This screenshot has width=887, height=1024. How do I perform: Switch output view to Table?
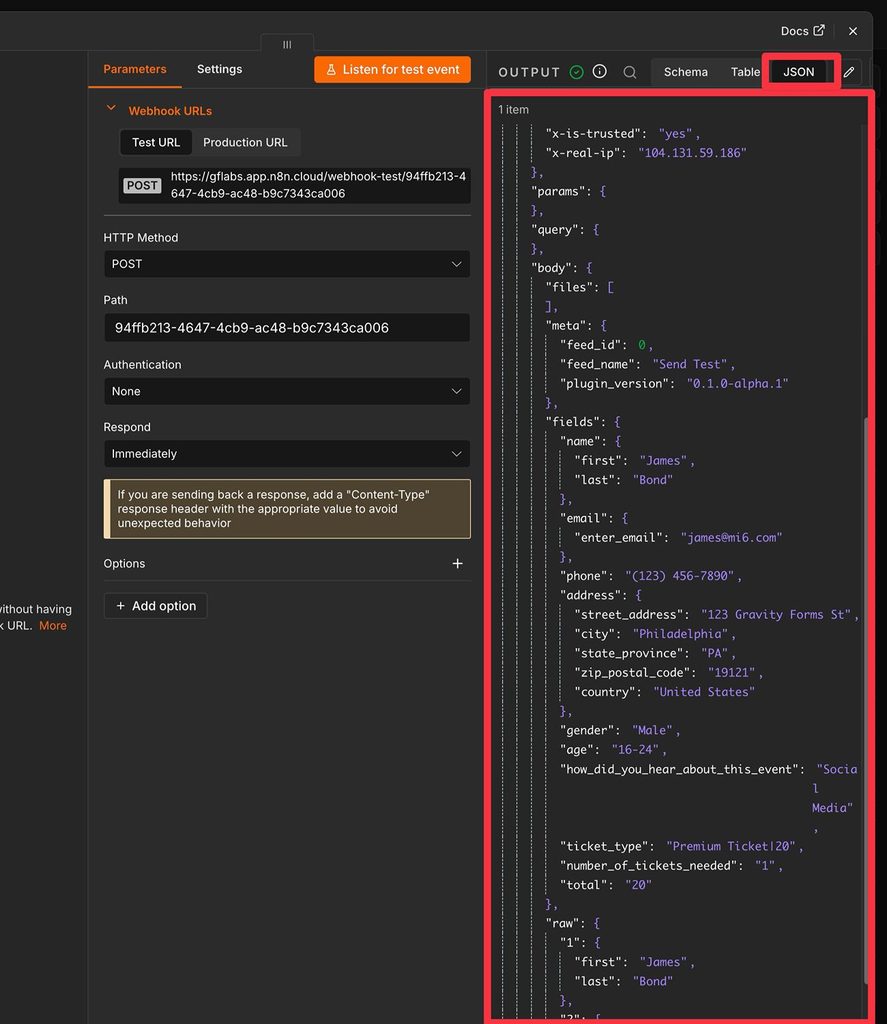745,72
